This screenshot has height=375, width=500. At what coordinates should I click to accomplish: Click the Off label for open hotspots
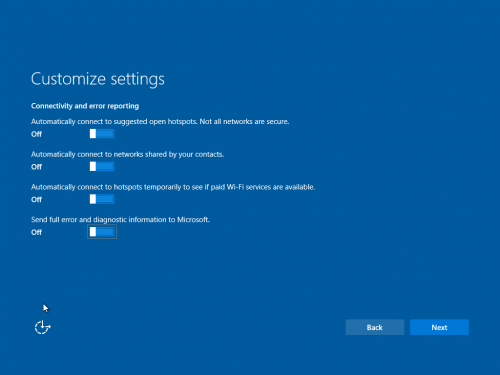click(x=36, y=134)
